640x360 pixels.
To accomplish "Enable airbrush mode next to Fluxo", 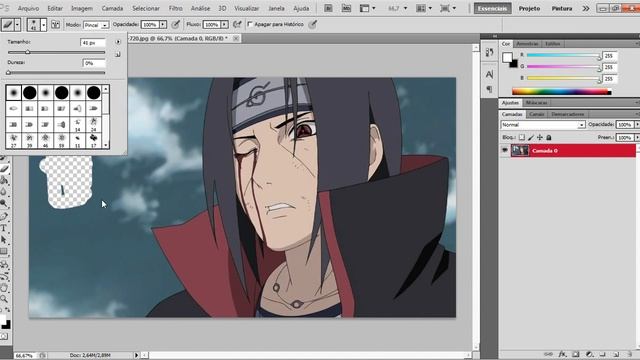I will pyautogui.click(x=237, y=24).
